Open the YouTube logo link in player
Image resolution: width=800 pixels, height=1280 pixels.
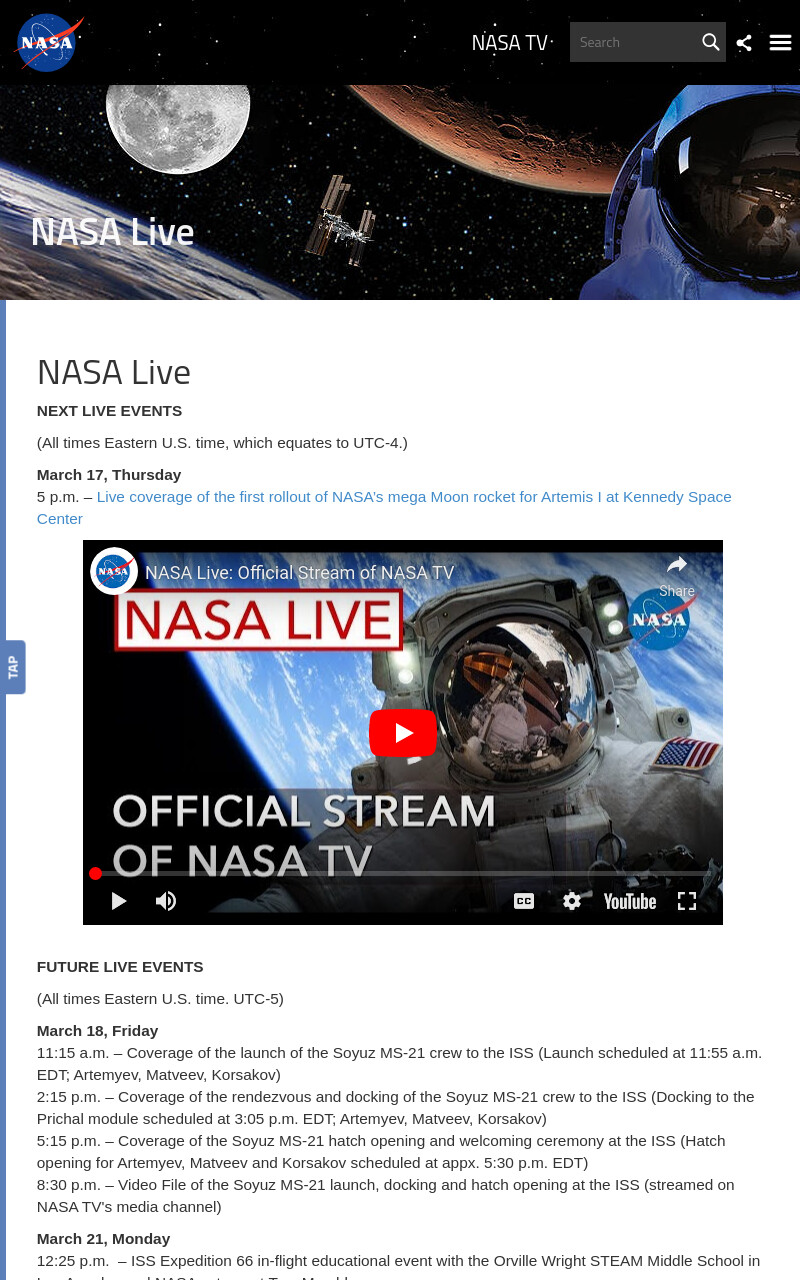click(x=630, y=901)
